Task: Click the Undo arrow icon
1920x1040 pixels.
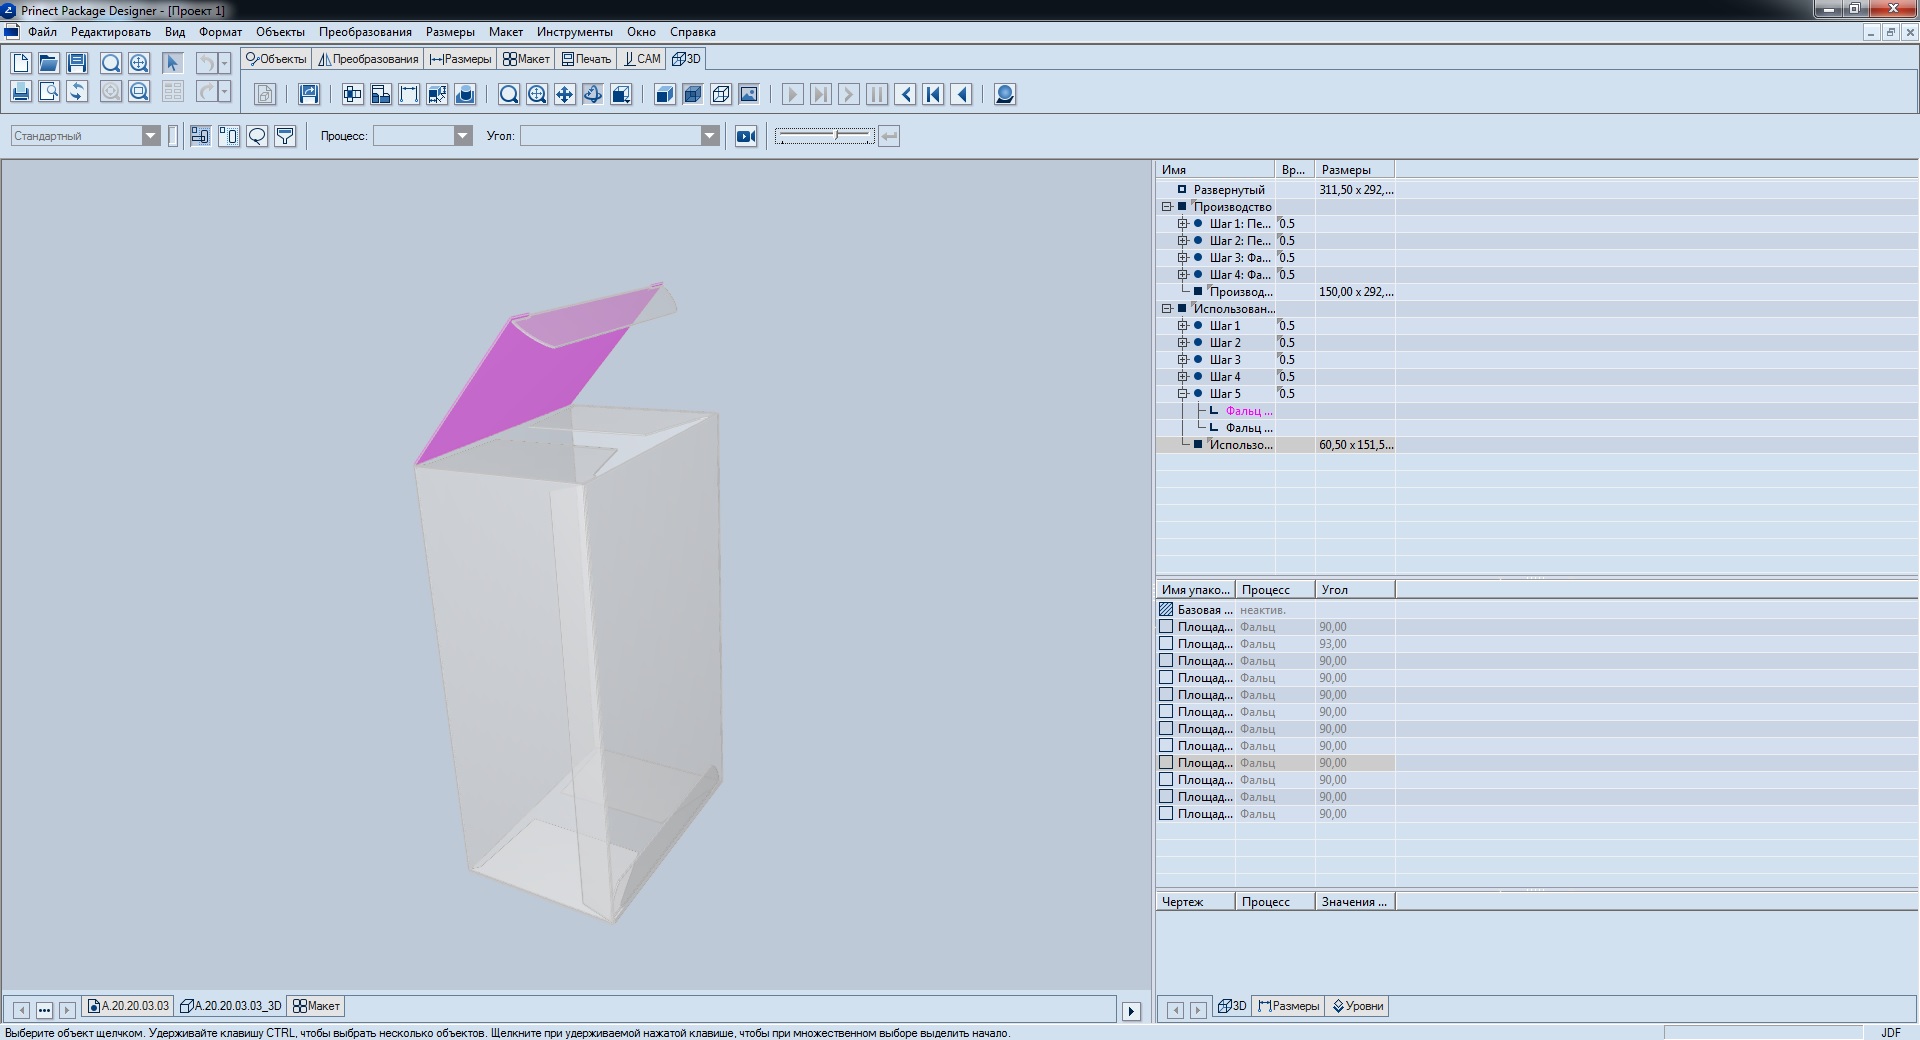Action: click(206, 63)
